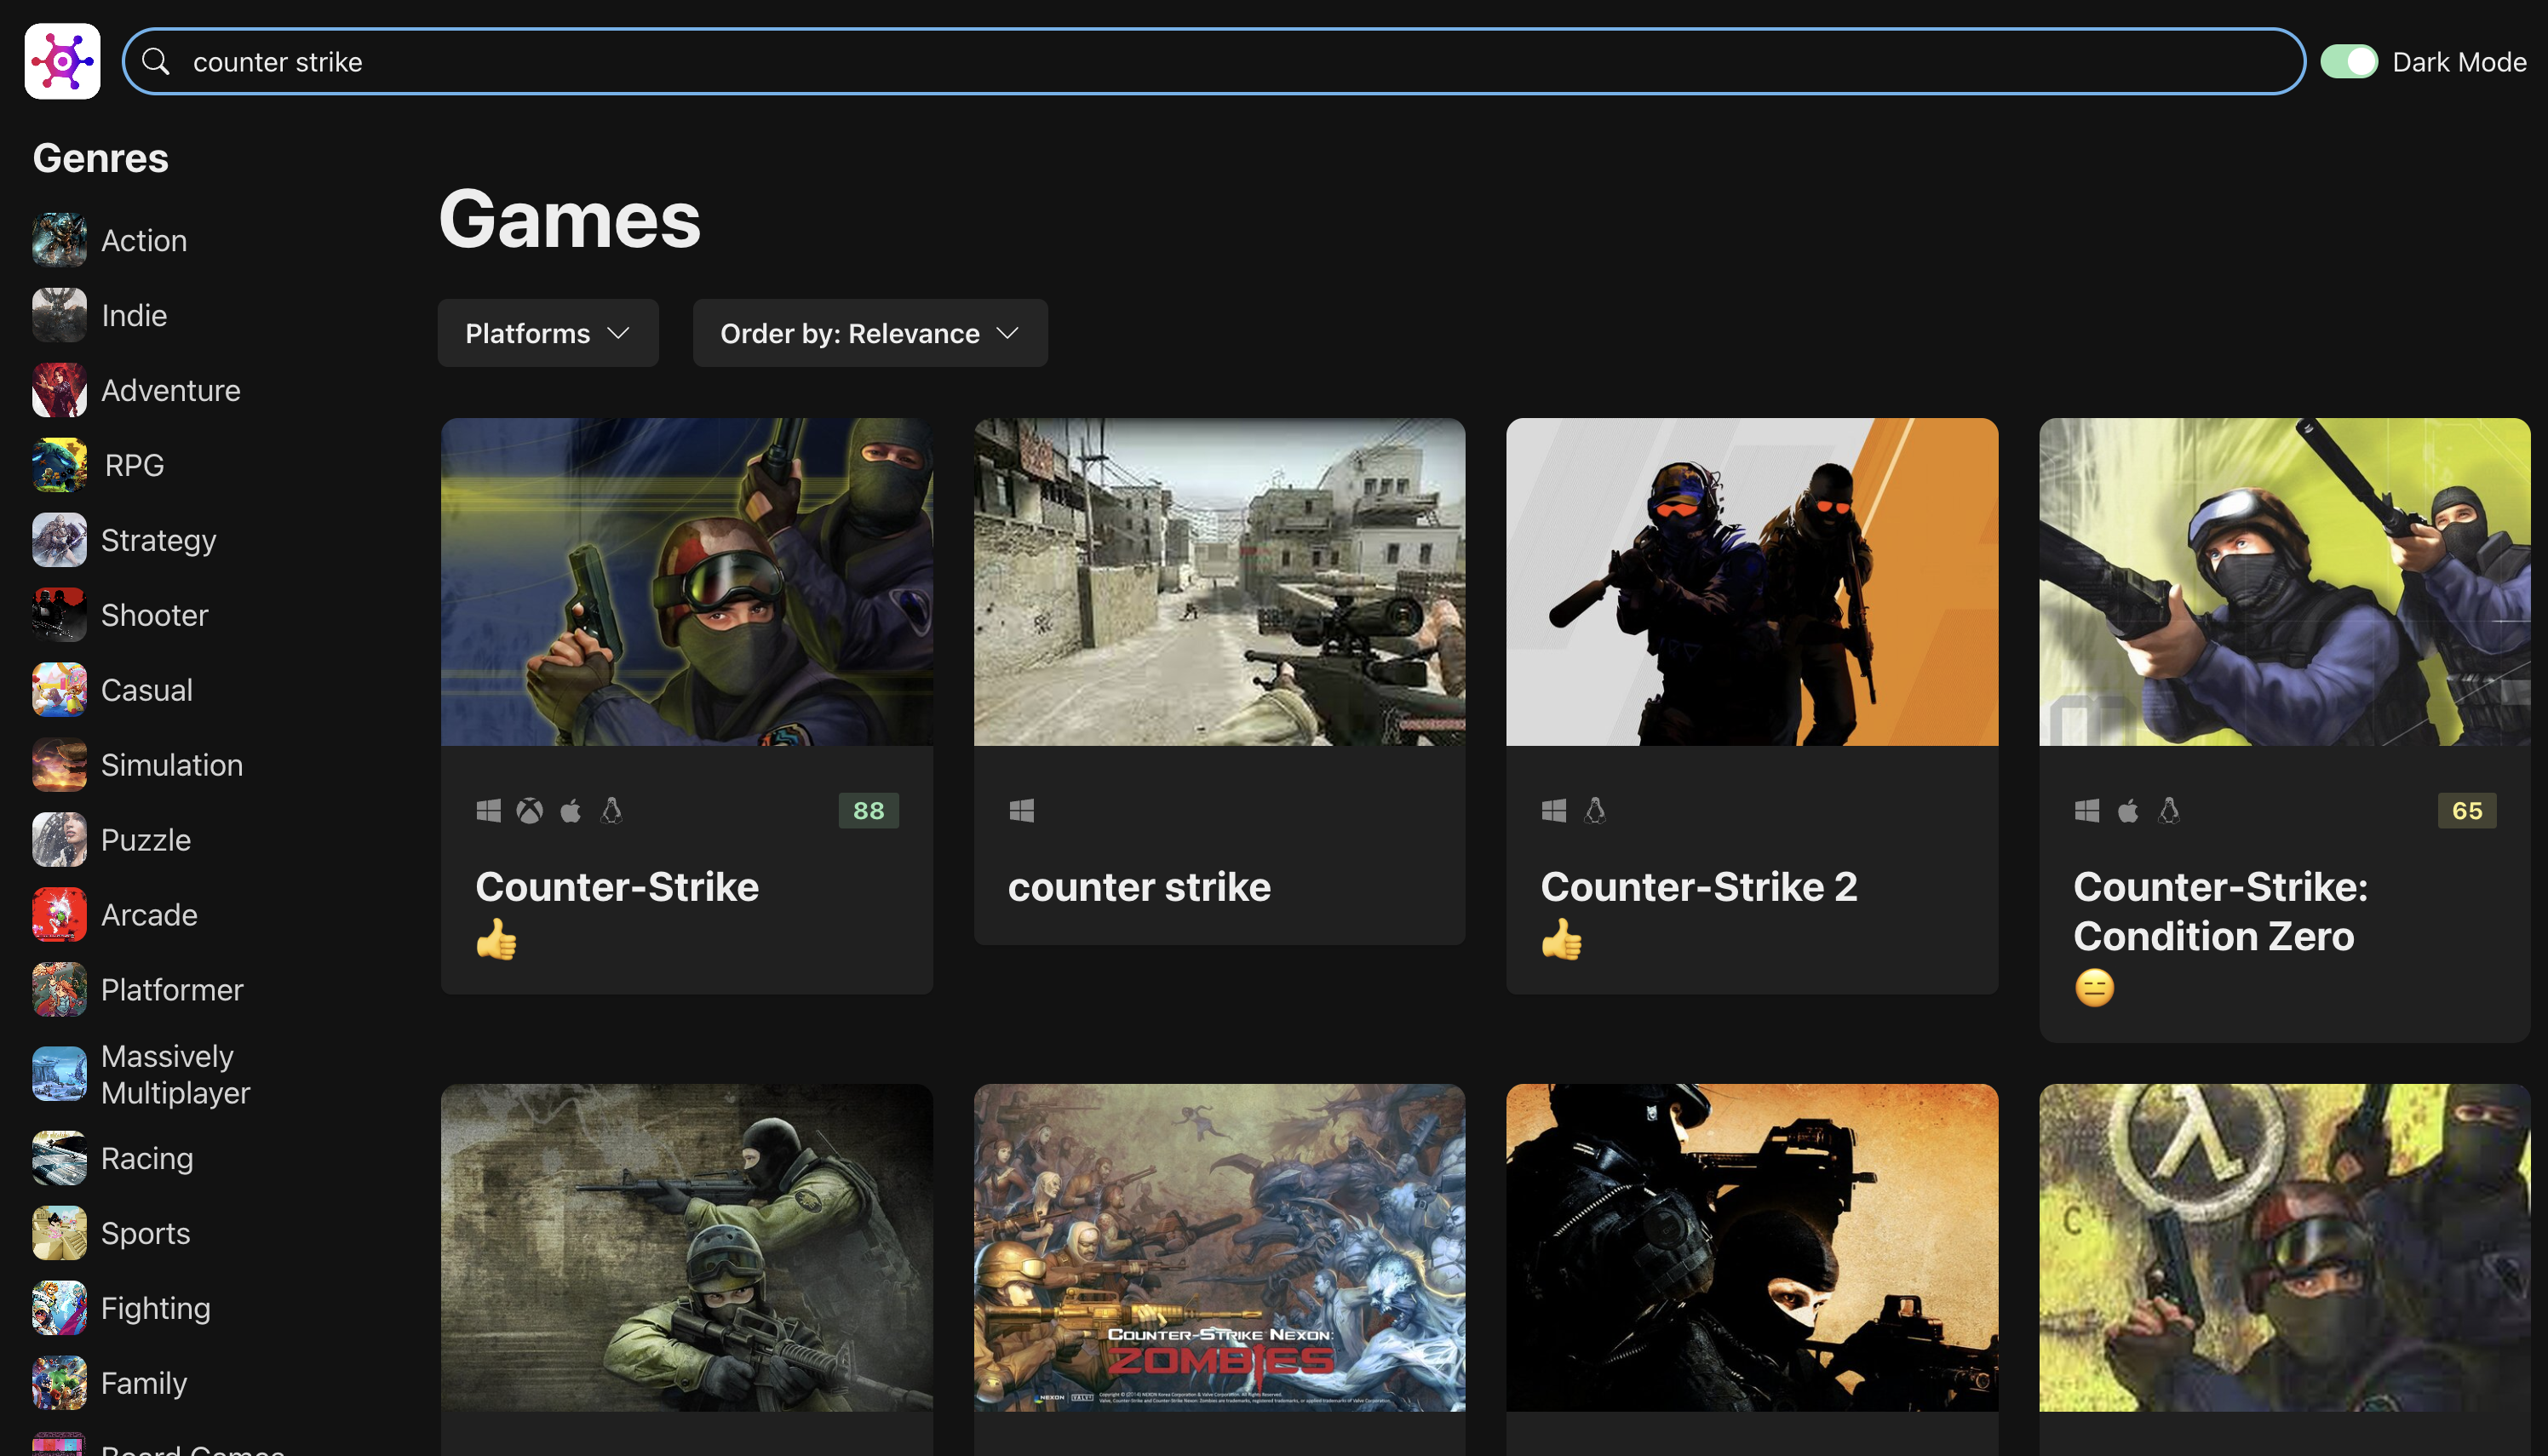2548x1456 pixels.
Task: Click the Puzzle genre icon
Action: (59, 840)
